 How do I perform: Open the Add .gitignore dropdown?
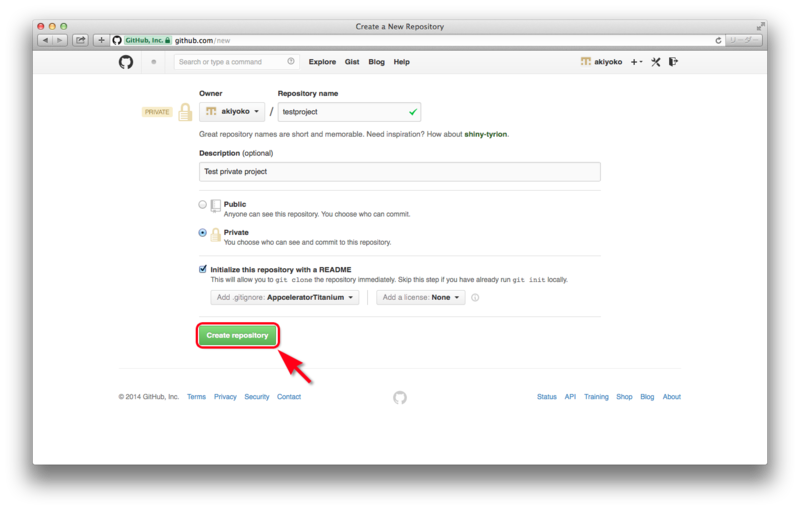point(285,298)
